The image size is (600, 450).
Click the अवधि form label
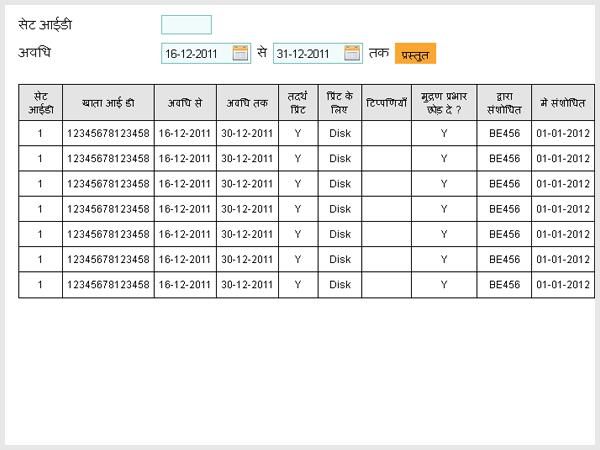[x=34, y=52]
